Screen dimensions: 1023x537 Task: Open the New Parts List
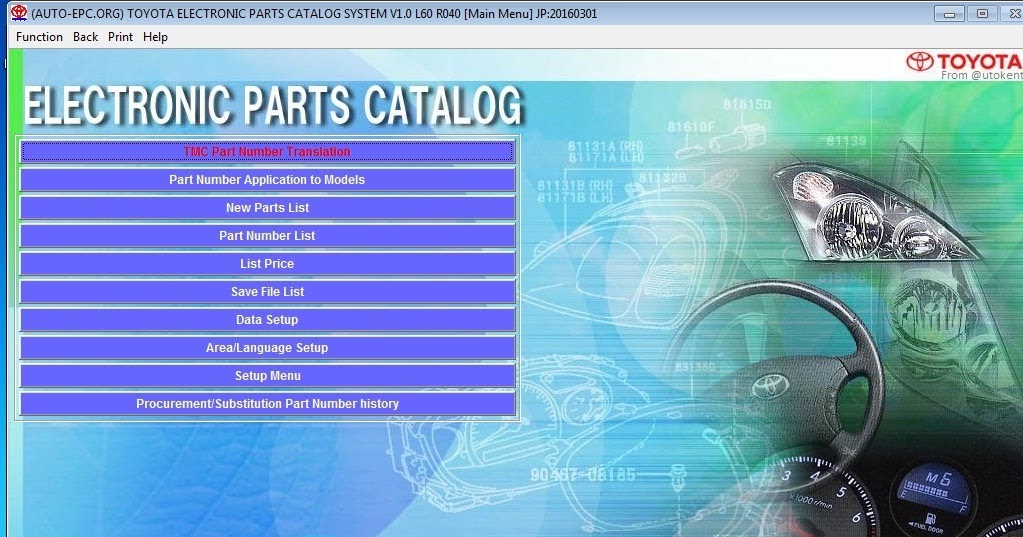267,207
